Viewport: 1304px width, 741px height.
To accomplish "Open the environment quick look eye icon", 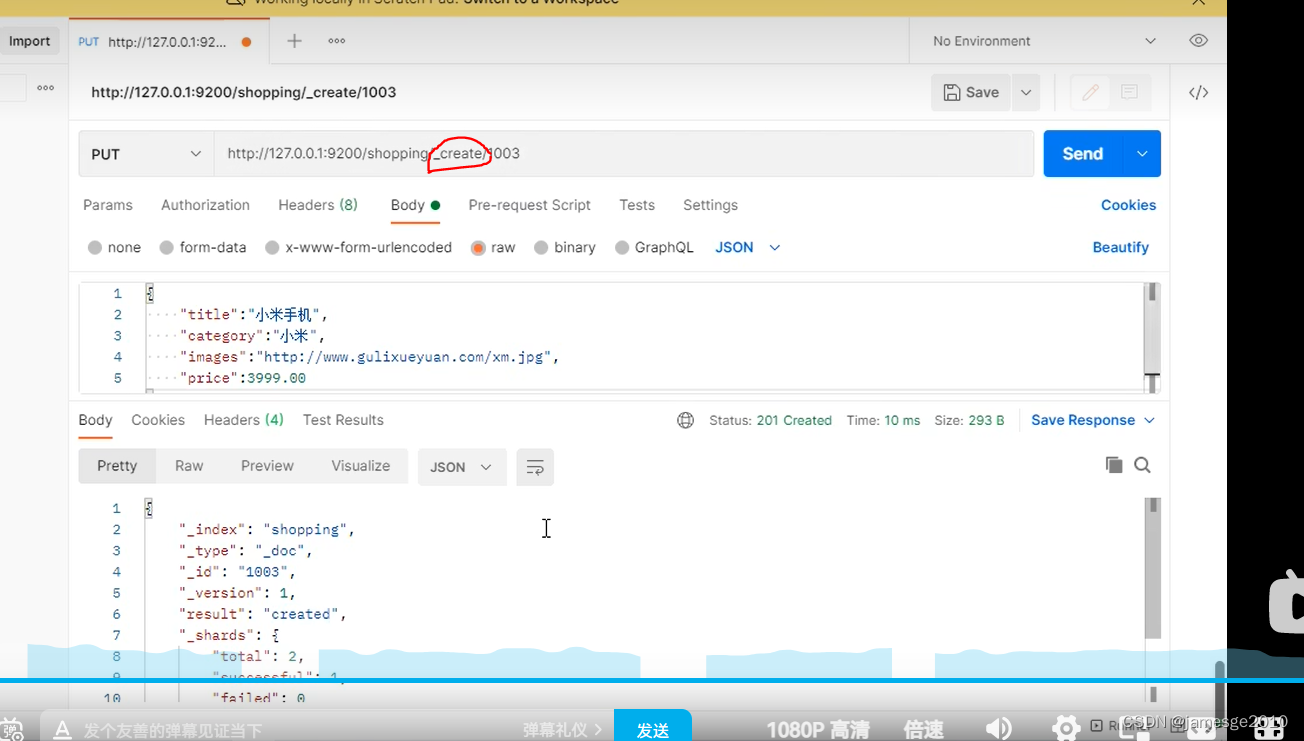I will (x=1199, y=41).
